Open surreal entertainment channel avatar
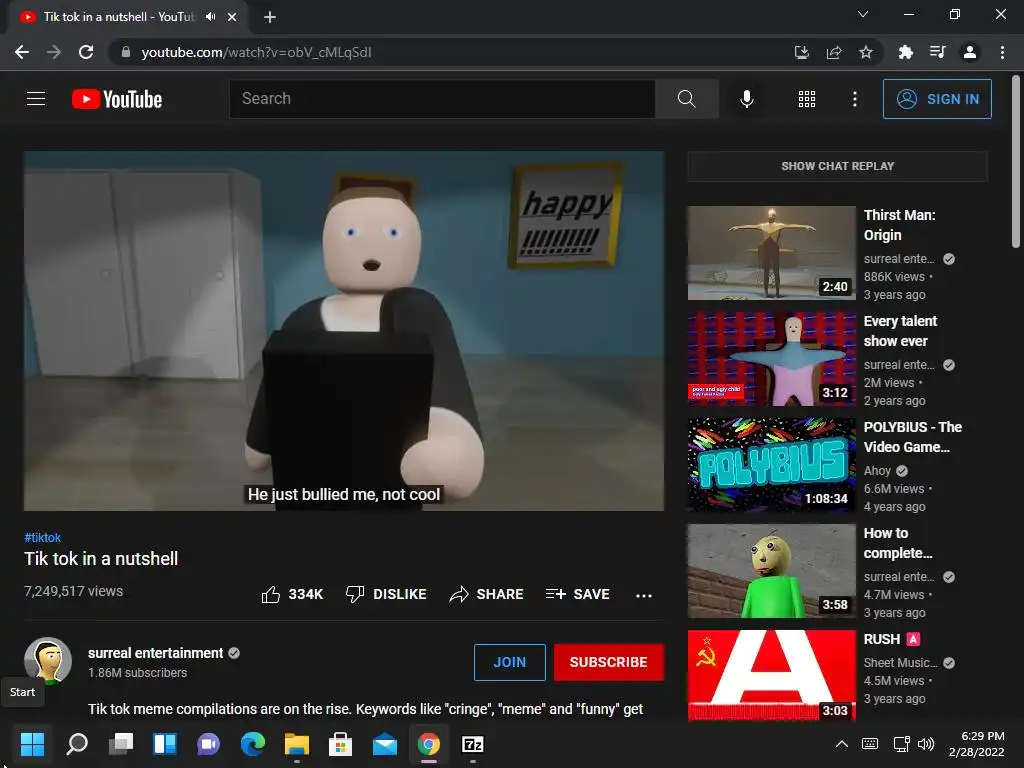This screenshot has width=1024, height=768. 48,660
